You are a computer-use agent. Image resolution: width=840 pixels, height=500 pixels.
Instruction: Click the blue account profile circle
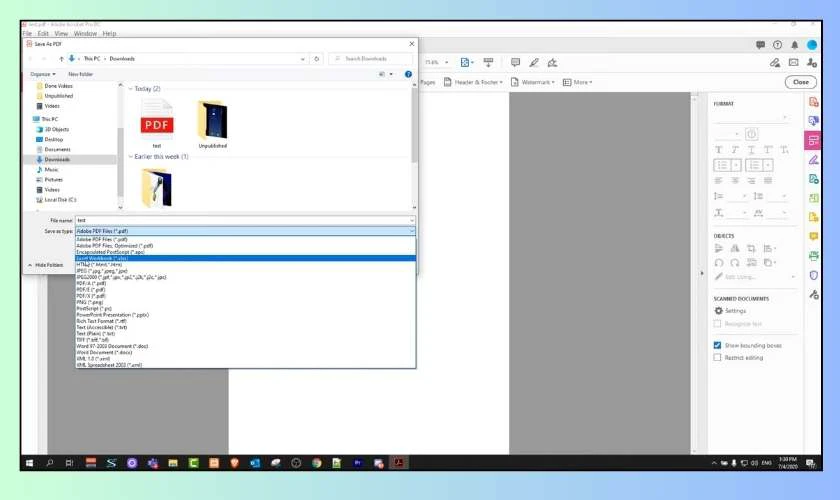812,45
